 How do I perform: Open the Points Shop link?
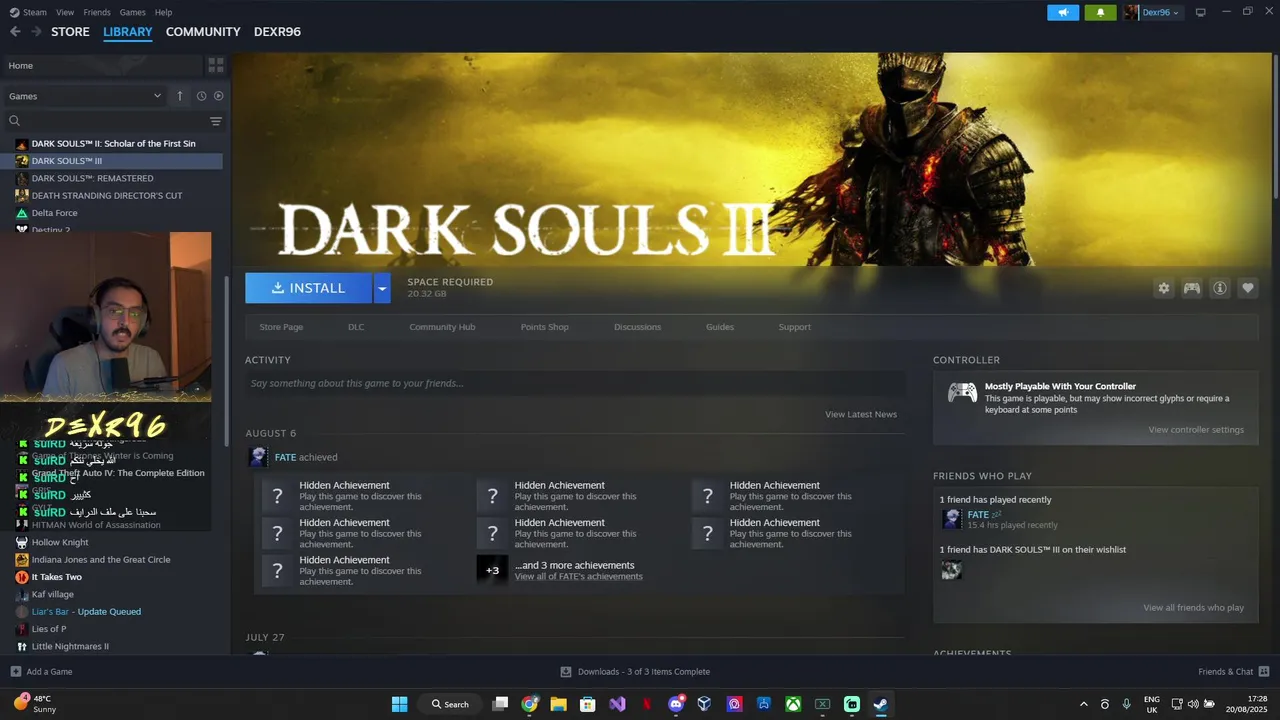(x=544, y=327)
